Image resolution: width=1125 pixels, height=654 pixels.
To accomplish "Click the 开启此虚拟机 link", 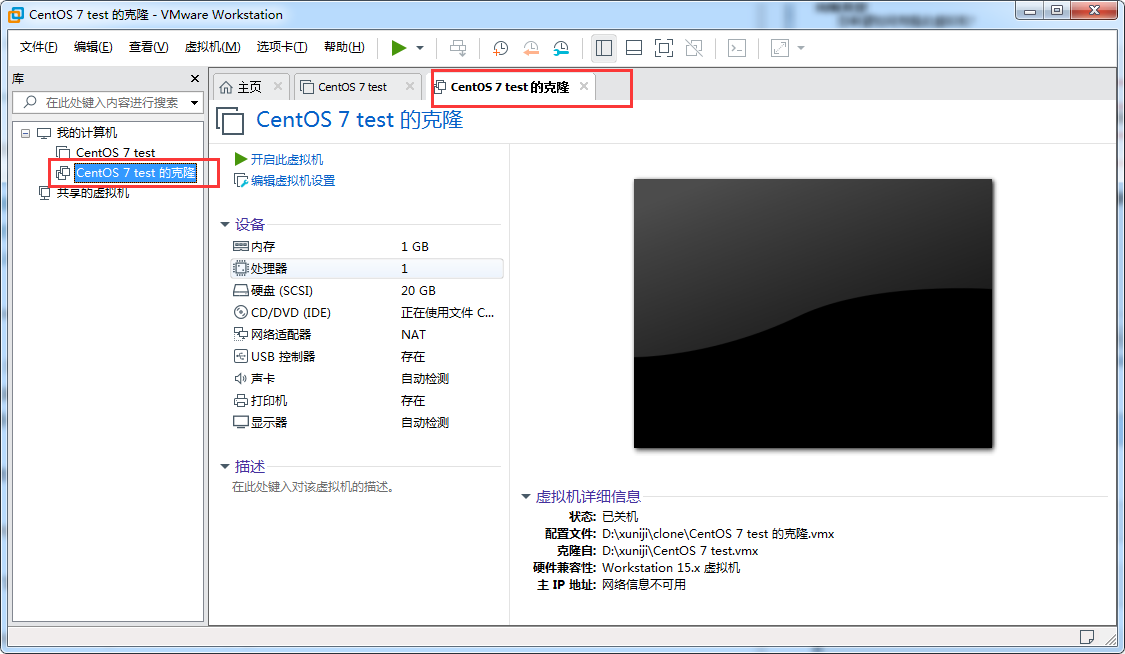I will coord(286,159).
